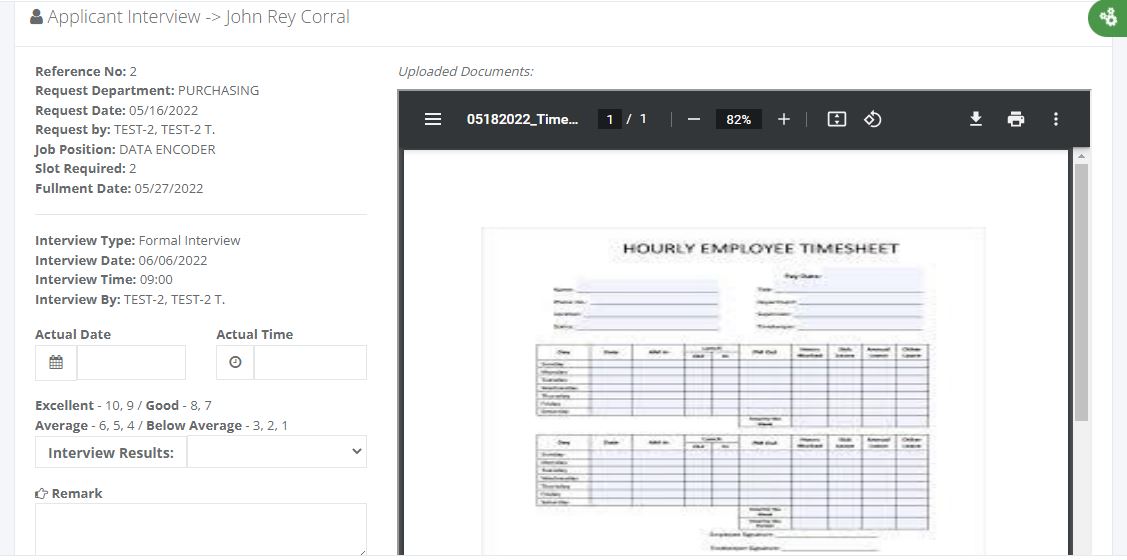This screenshot has height=560, width=1127.
Task: Click the HOURLY EMPLOYEE TIMESHEET title
Action: [x=760, y=249]
